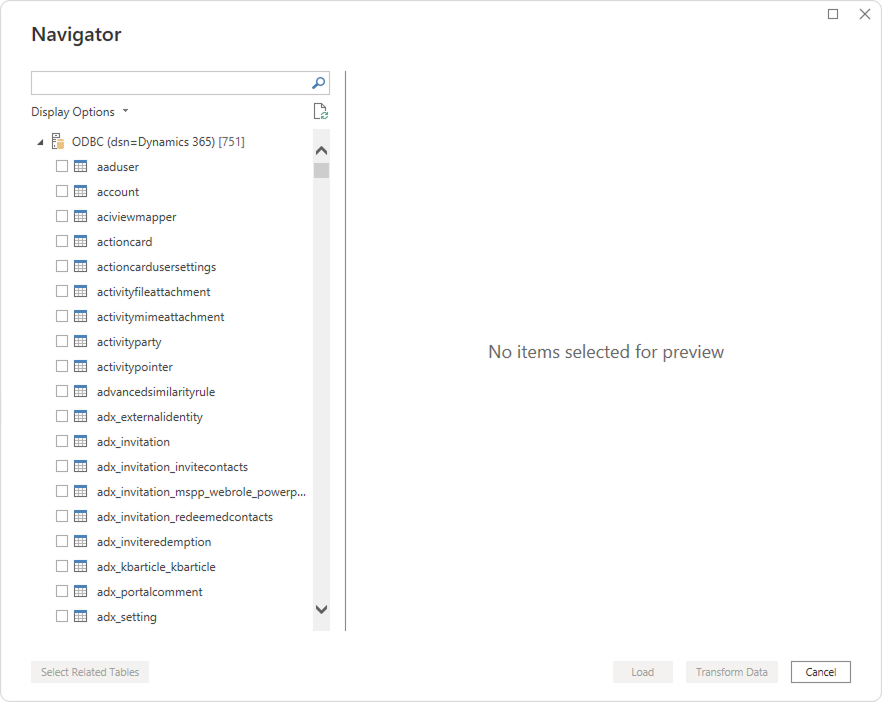Collapse the ODBC Dynamics 365 tree node

pos(40,142)
